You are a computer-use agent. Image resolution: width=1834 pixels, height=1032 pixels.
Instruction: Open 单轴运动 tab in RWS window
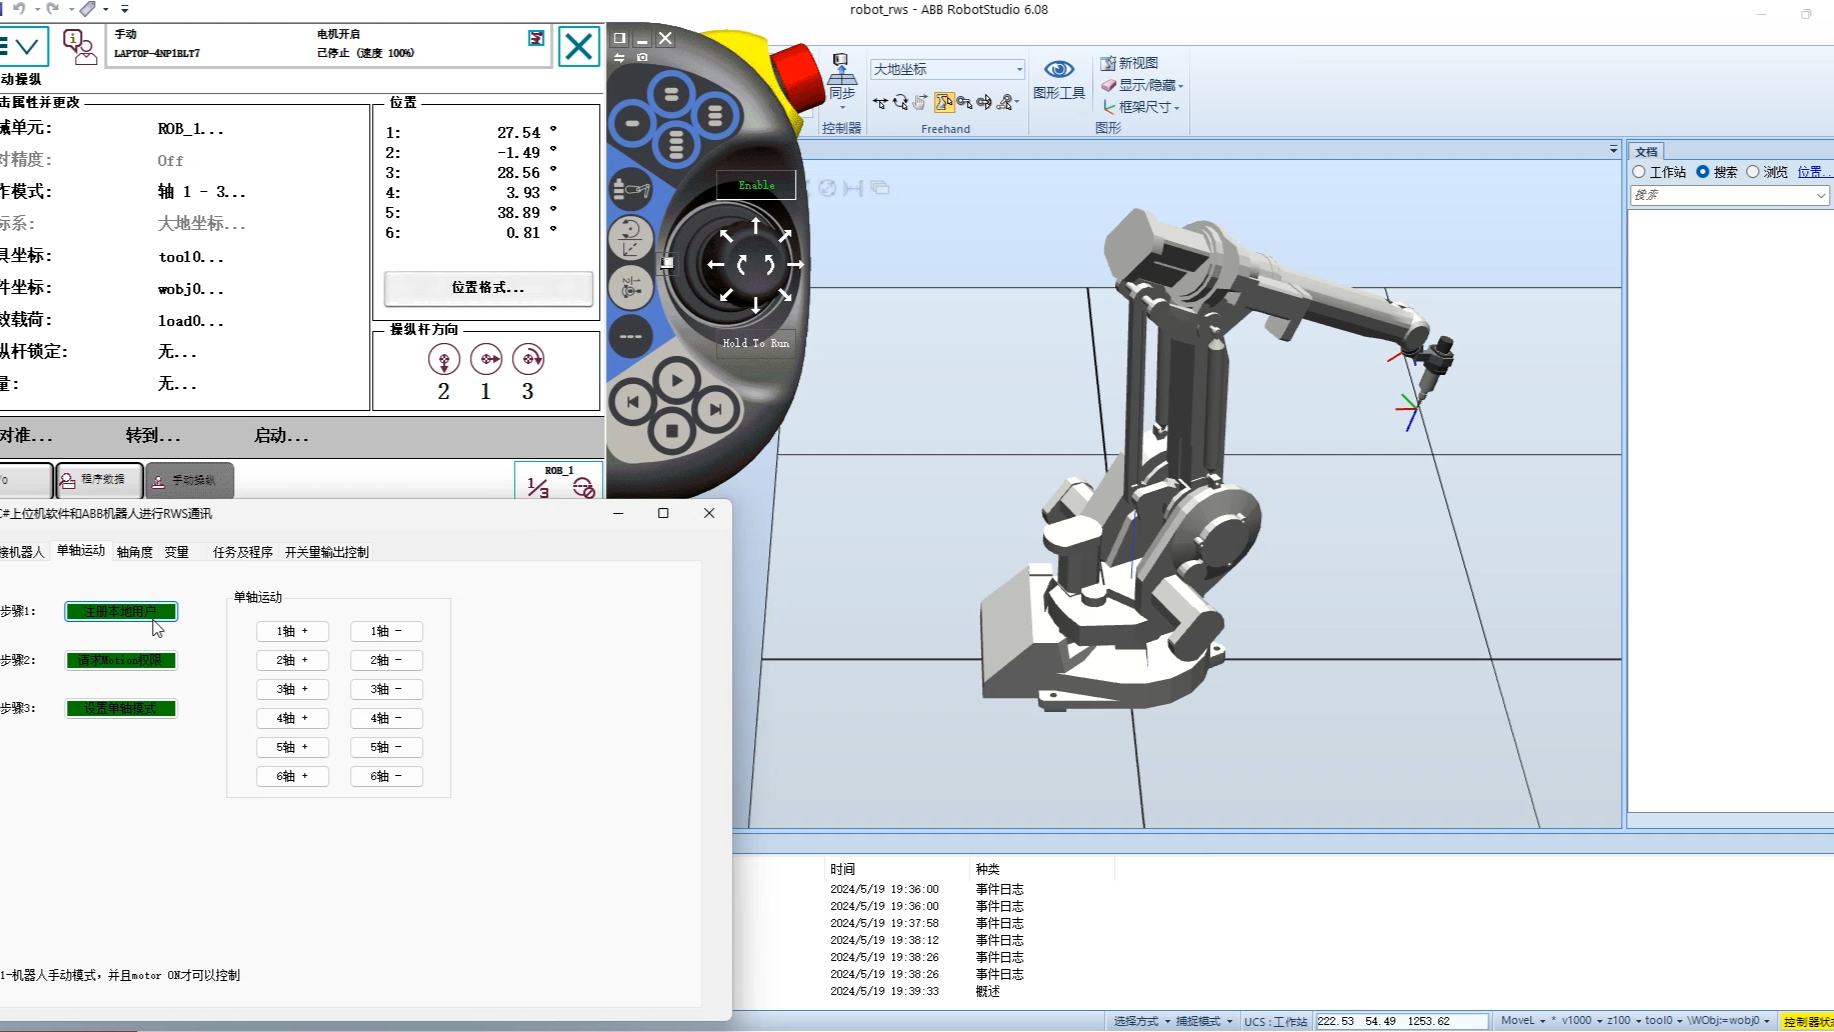click(81, 551)
